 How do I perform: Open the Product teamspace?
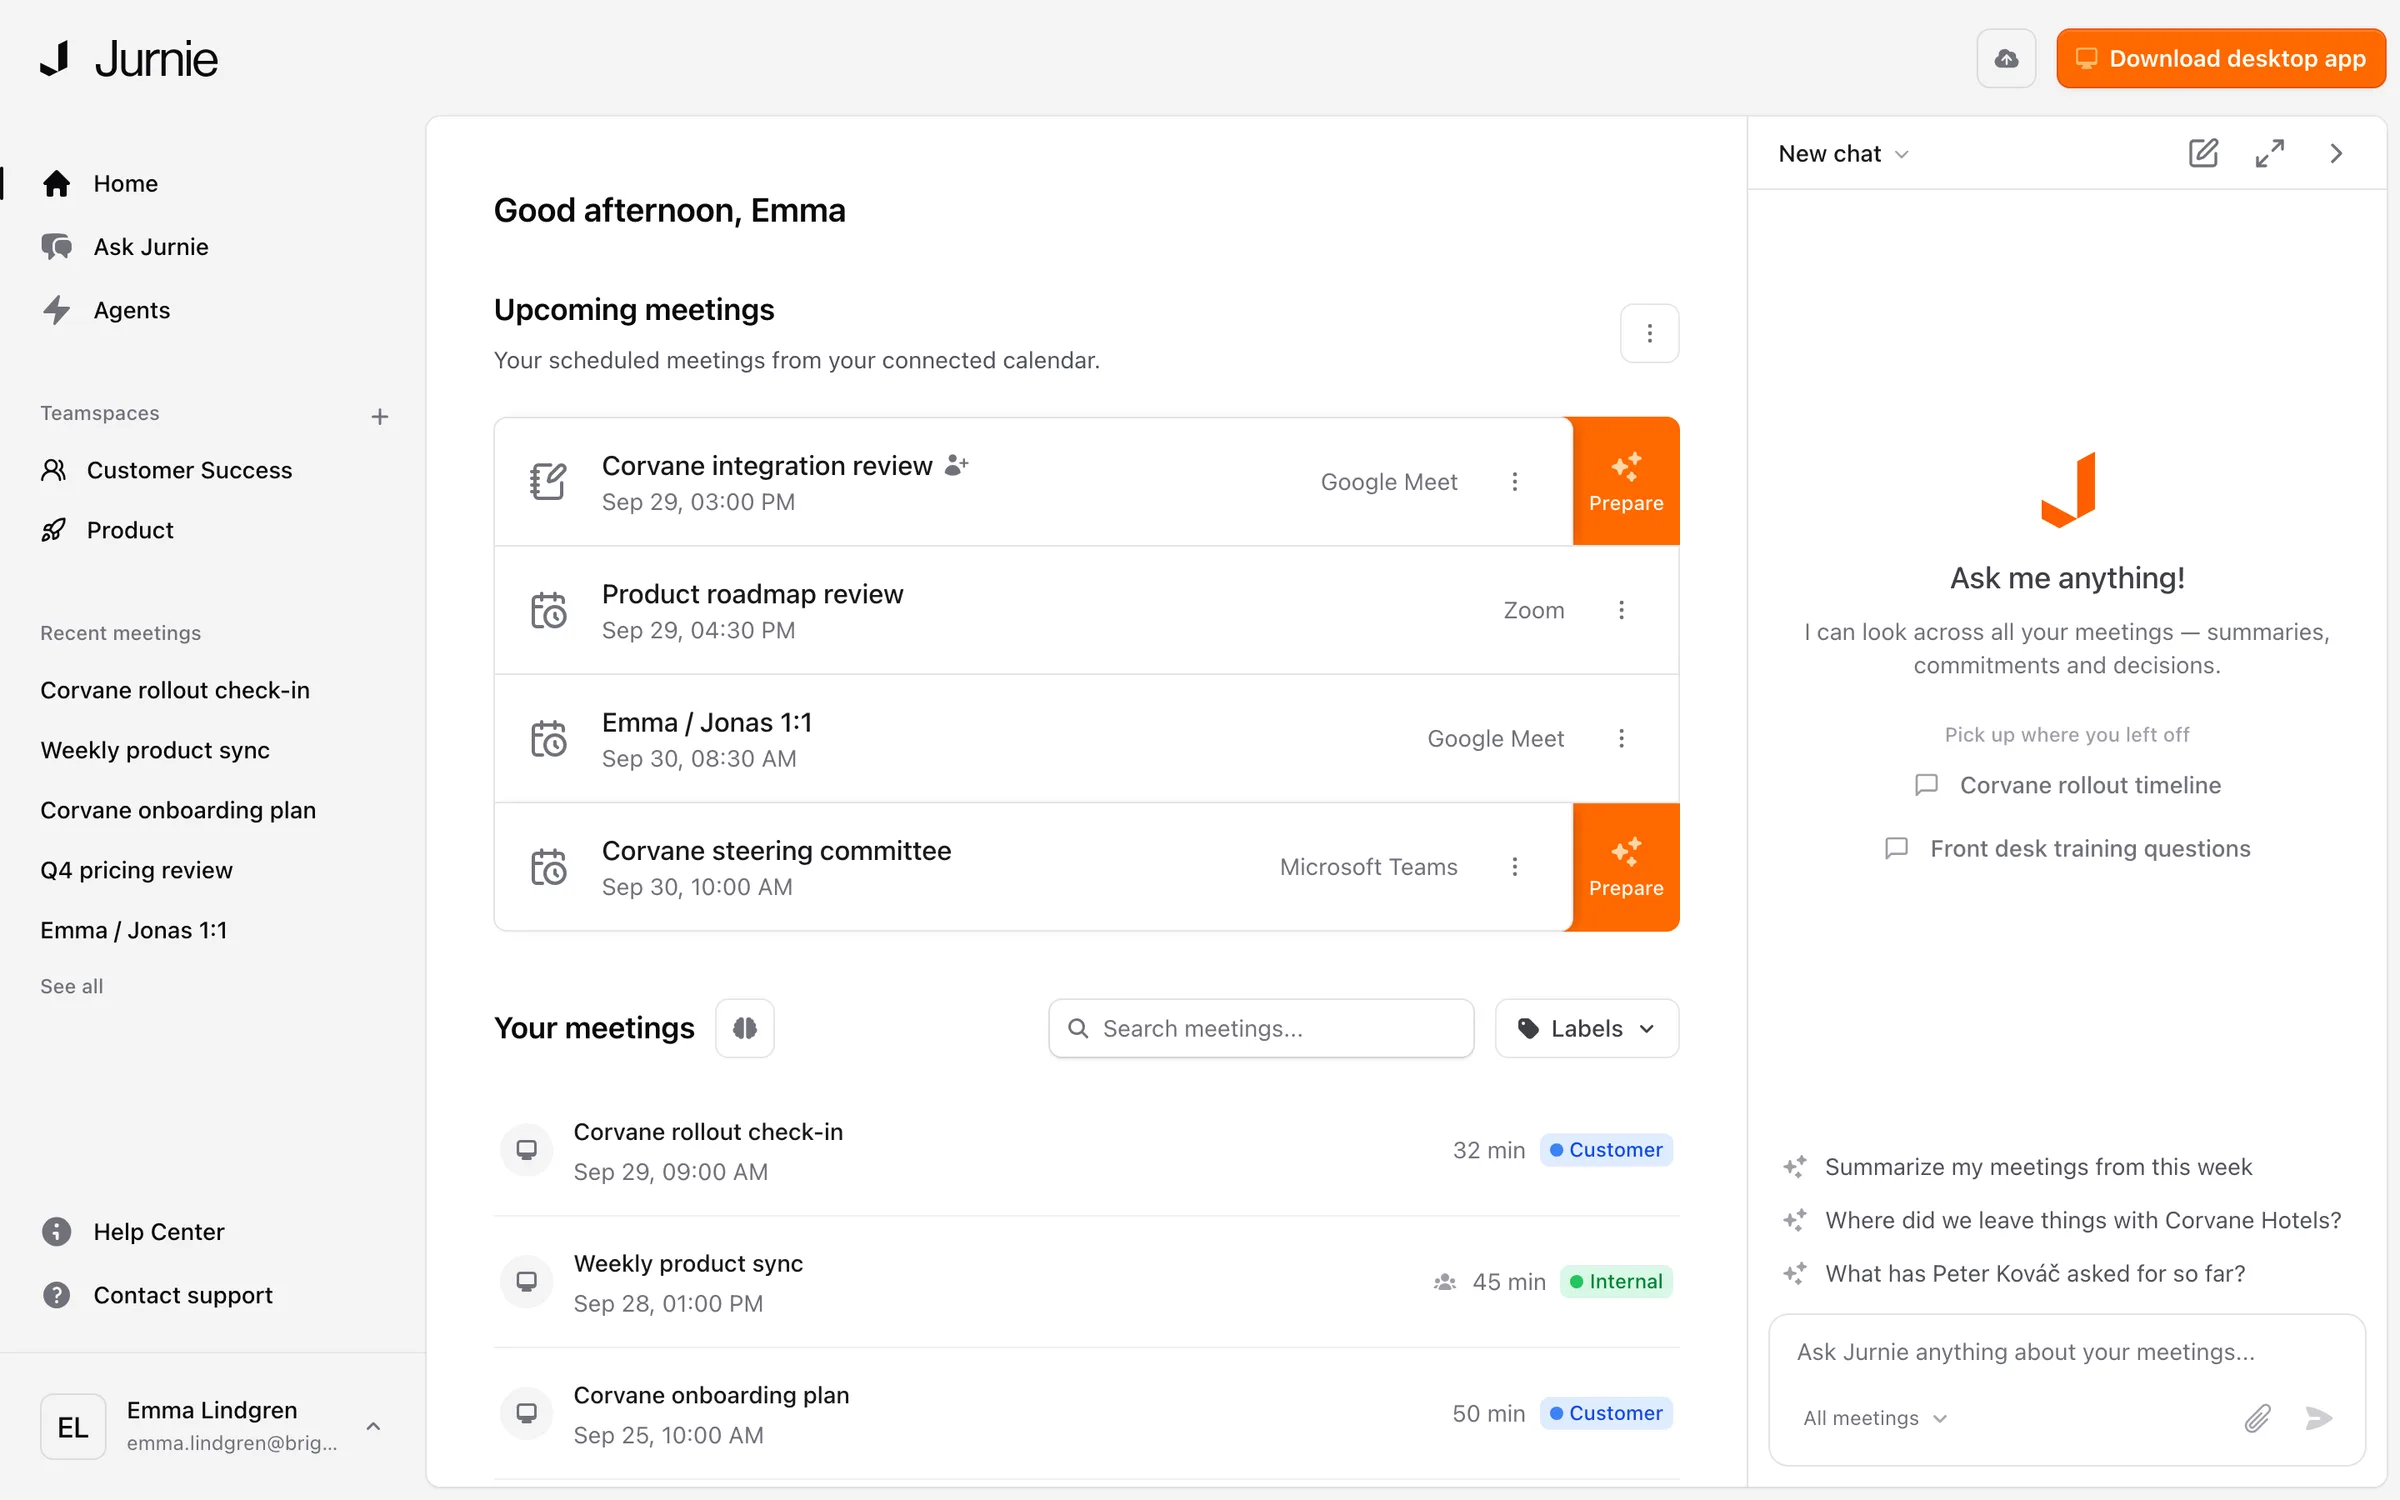coord(107,530)
